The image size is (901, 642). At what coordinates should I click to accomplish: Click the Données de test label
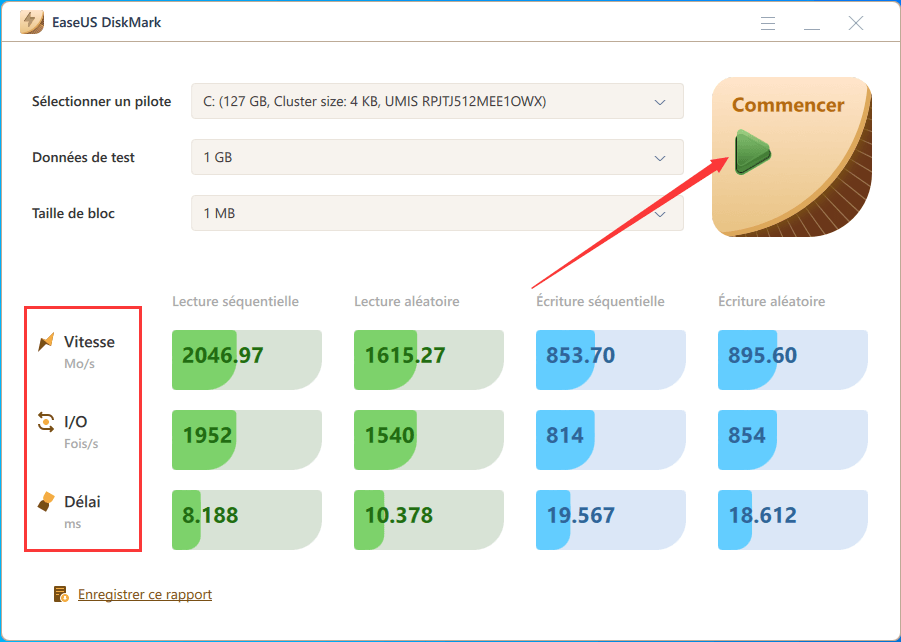(x=83, y=157)
